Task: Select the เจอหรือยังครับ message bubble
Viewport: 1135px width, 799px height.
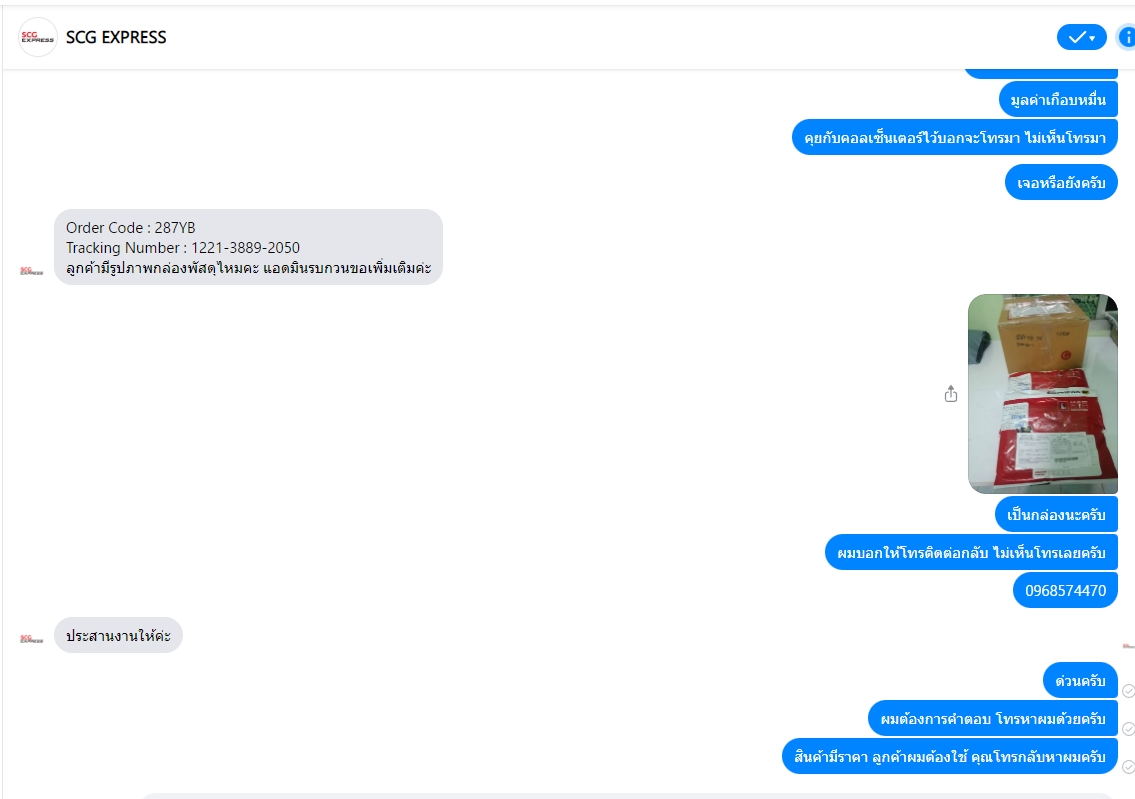Action: [1061, 182]
